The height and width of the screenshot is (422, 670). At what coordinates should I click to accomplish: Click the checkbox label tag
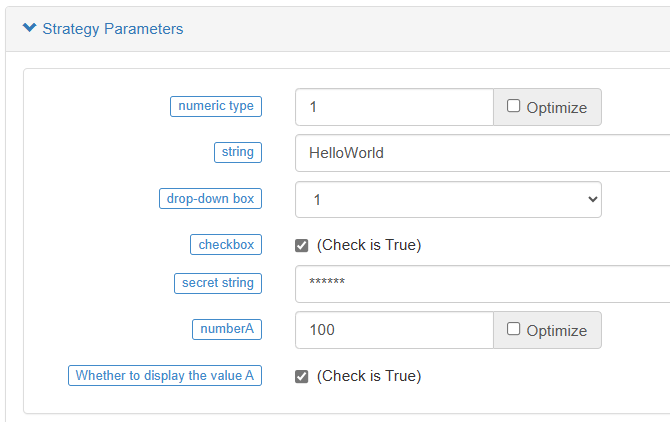pyautogui.click(x=226, y=244)
